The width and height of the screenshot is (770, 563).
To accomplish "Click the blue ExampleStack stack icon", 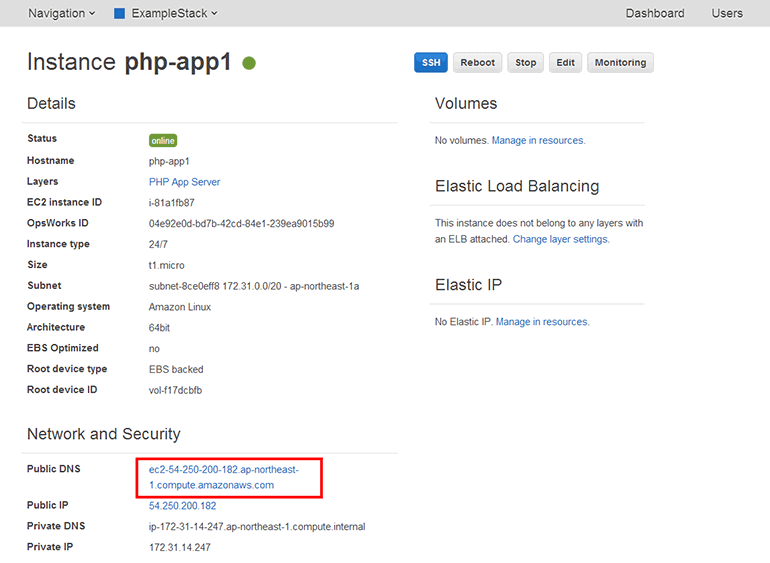I will coord(119,14).
